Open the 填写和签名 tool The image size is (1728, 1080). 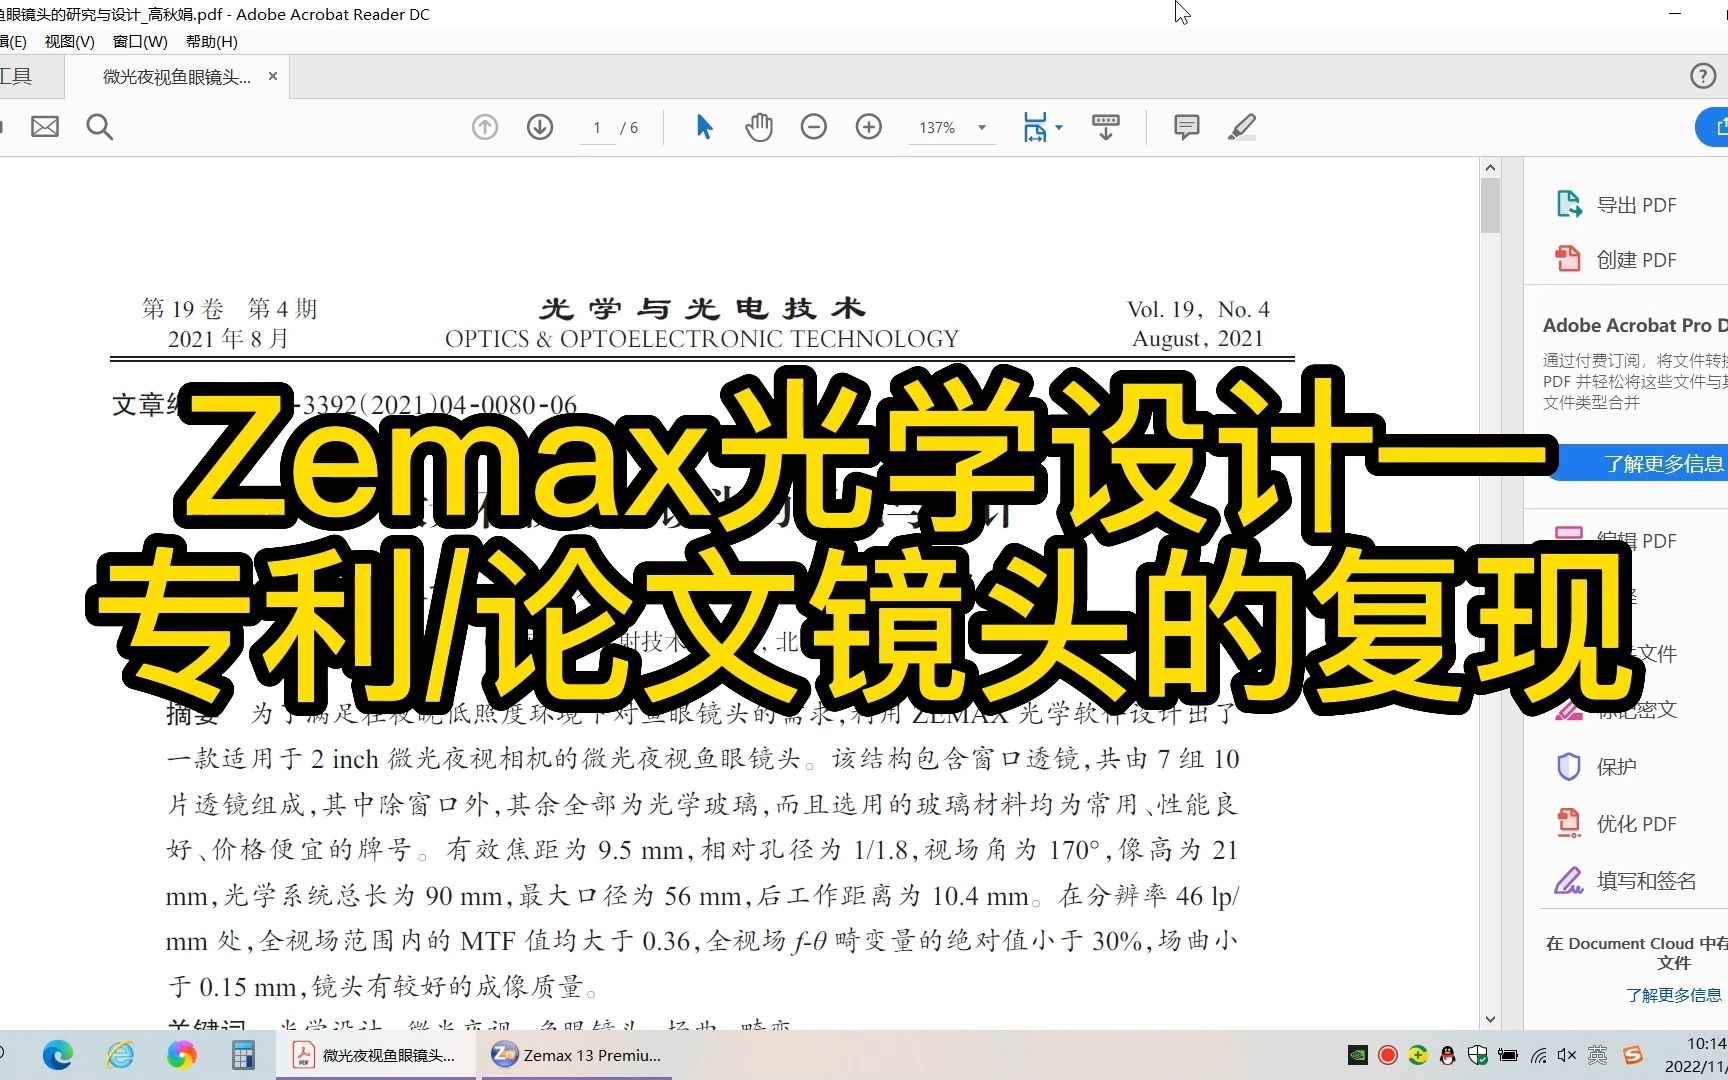point(1626,880)
